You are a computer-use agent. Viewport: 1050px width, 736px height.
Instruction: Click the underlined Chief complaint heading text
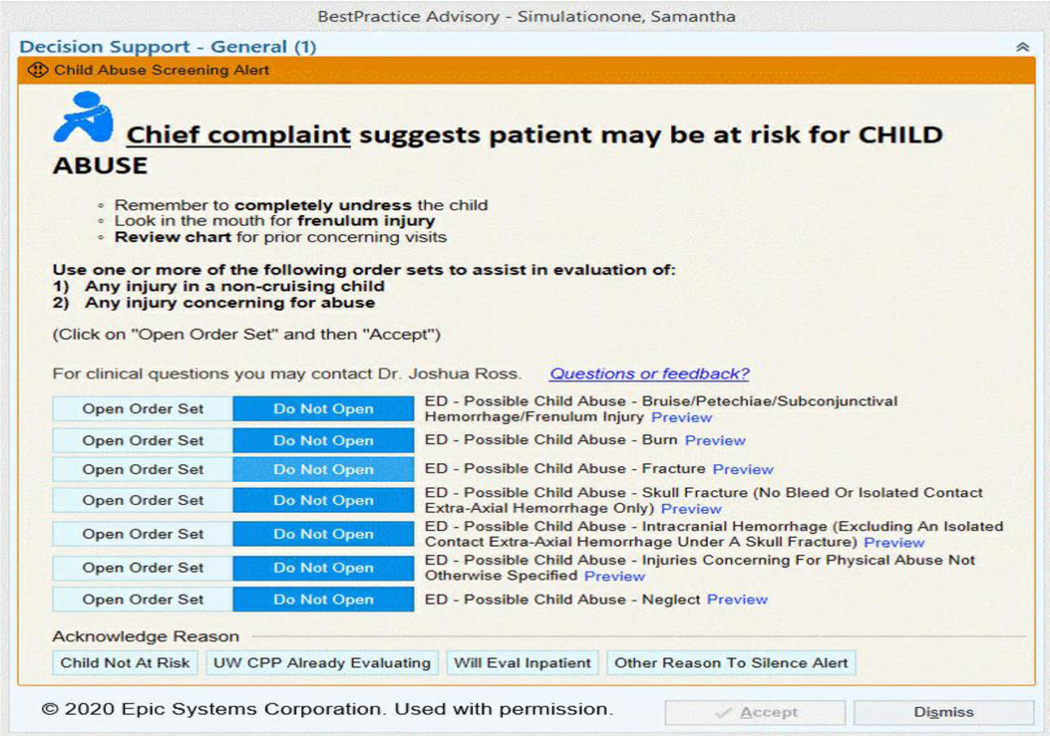click(x=238, y=135)
